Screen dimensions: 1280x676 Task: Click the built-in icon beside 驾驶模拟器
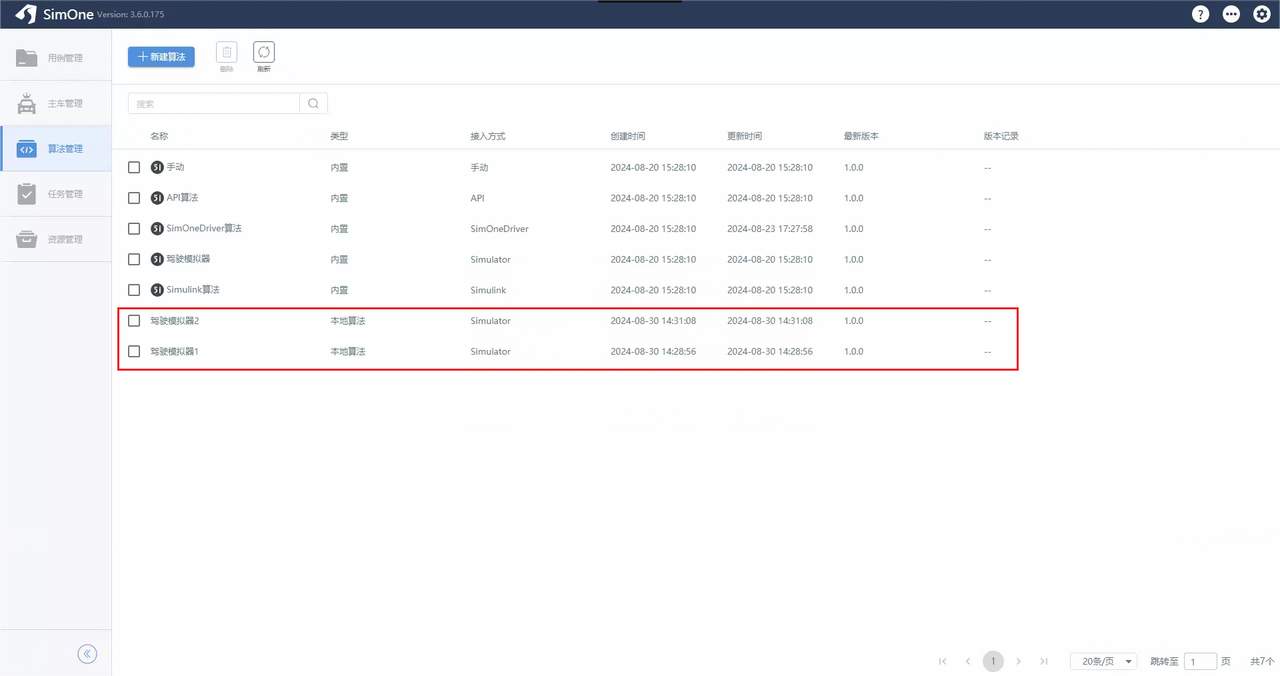157,259
